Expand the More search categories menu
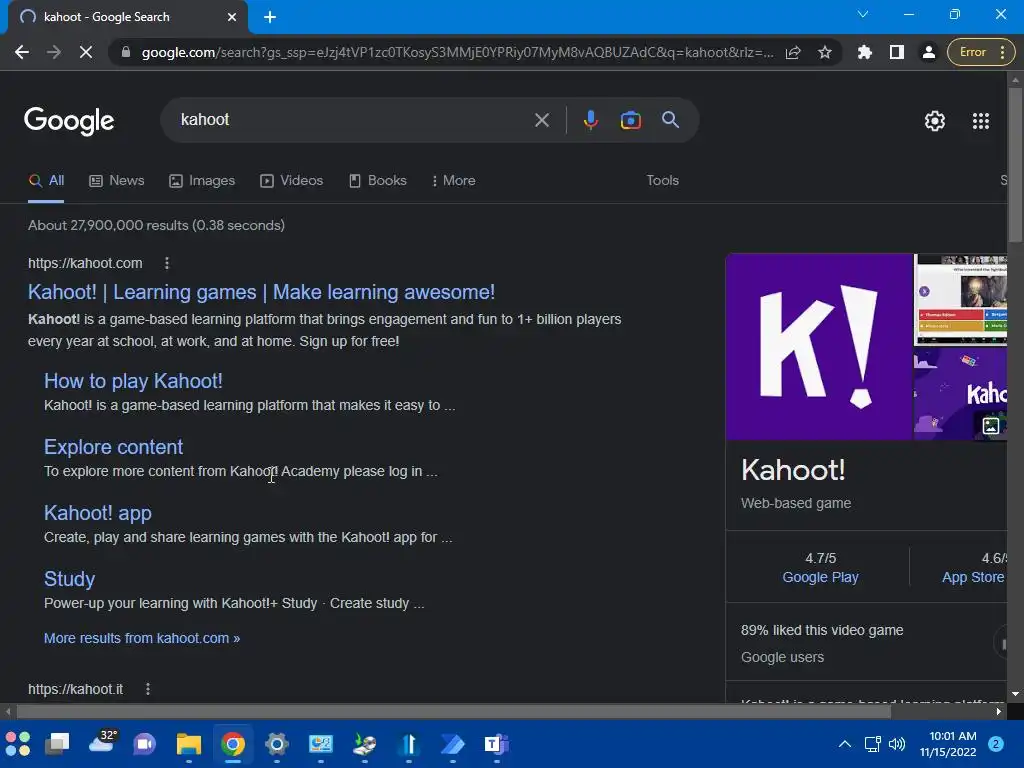Screen dimensions: 1024x768 [453, 181]
